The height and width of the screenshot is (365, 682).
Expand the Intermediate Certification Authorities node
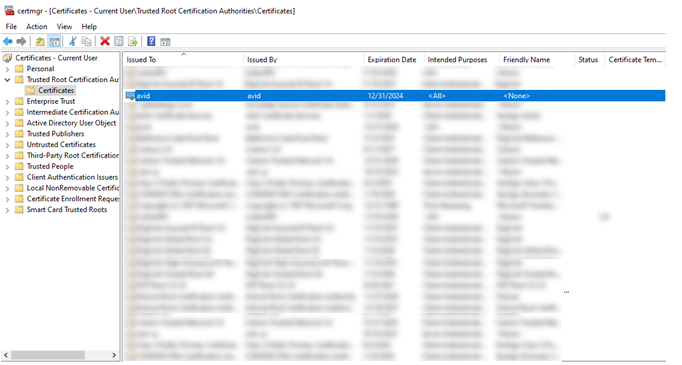[x=7, y=112]
